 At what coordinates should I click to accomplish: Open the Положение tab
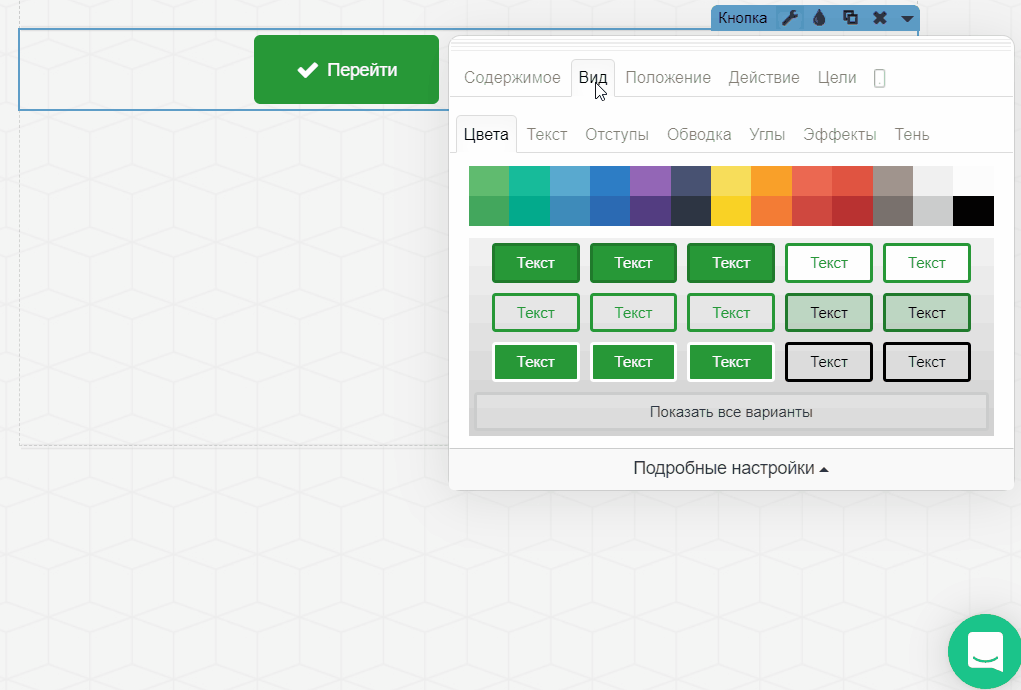coord(668,78)
